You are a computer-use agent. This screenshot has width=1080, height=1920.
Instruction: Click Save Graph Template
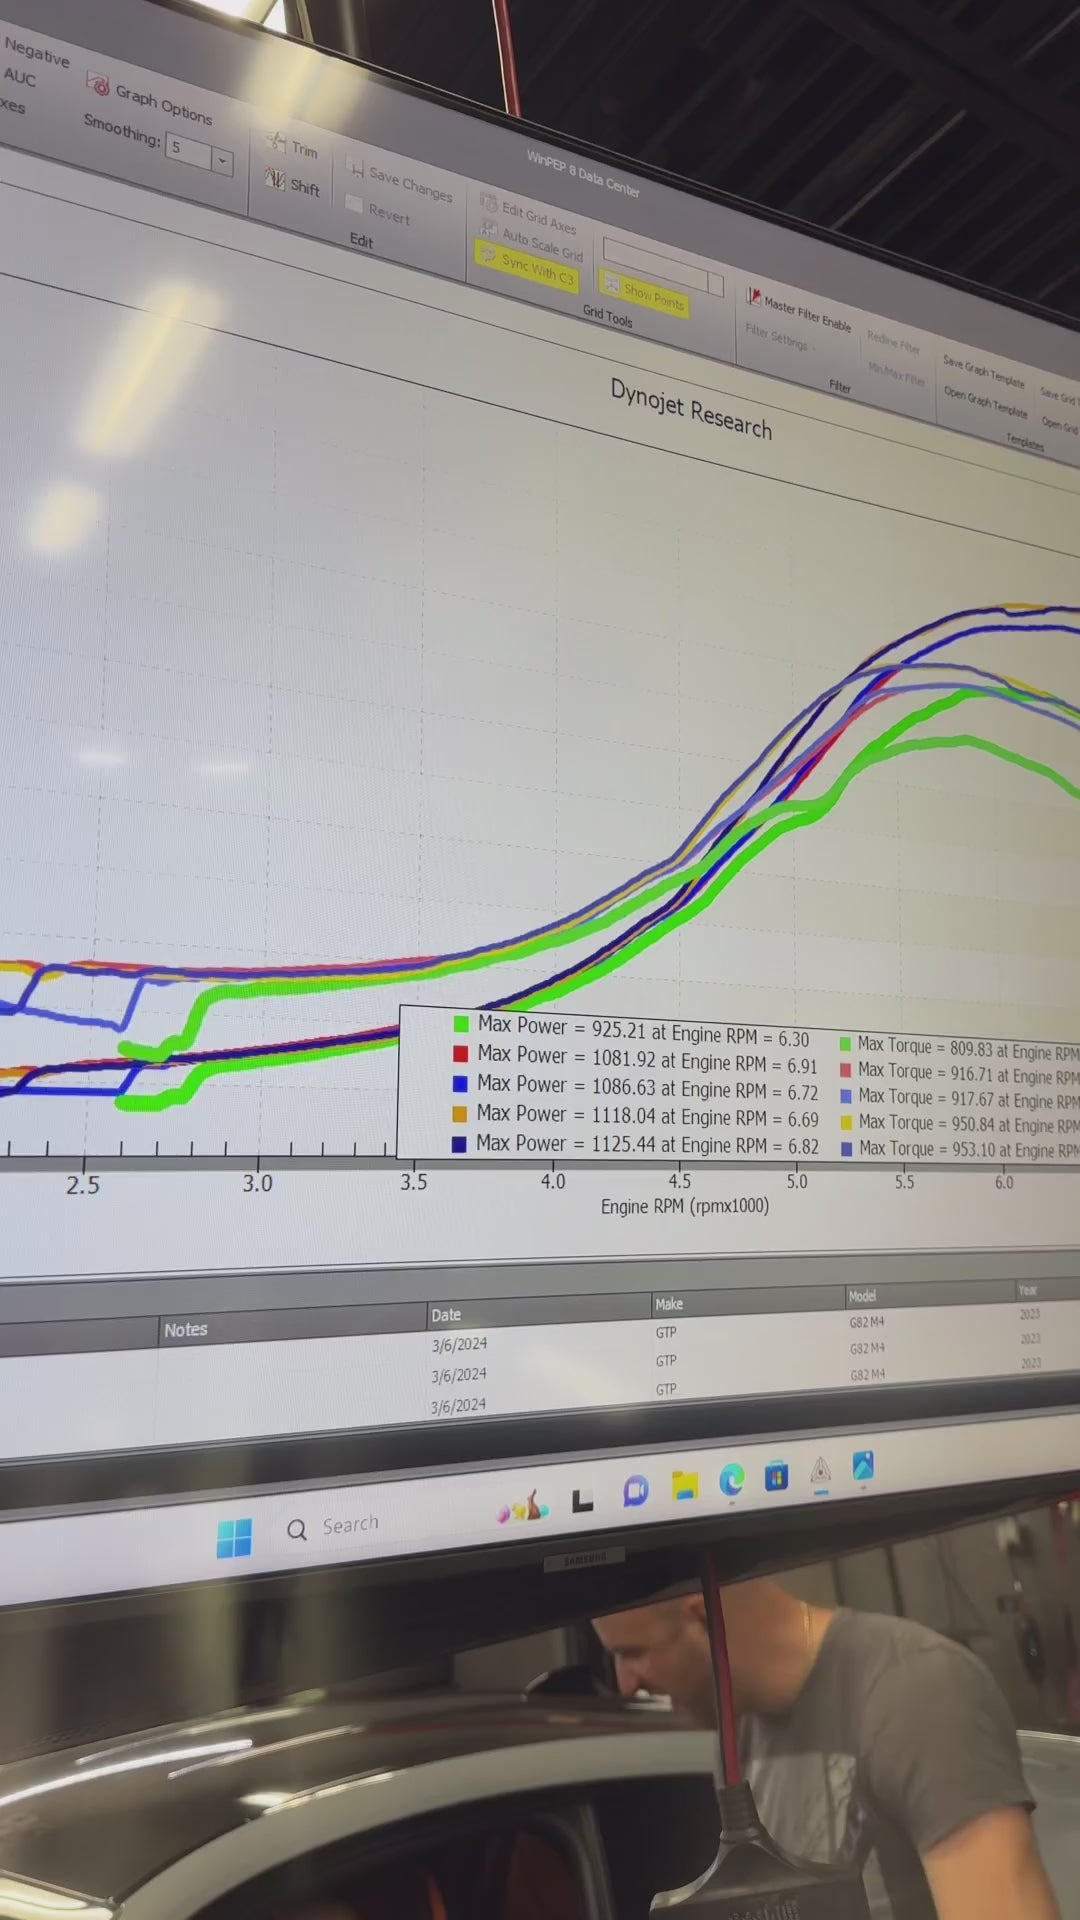(x=984, y=370)
